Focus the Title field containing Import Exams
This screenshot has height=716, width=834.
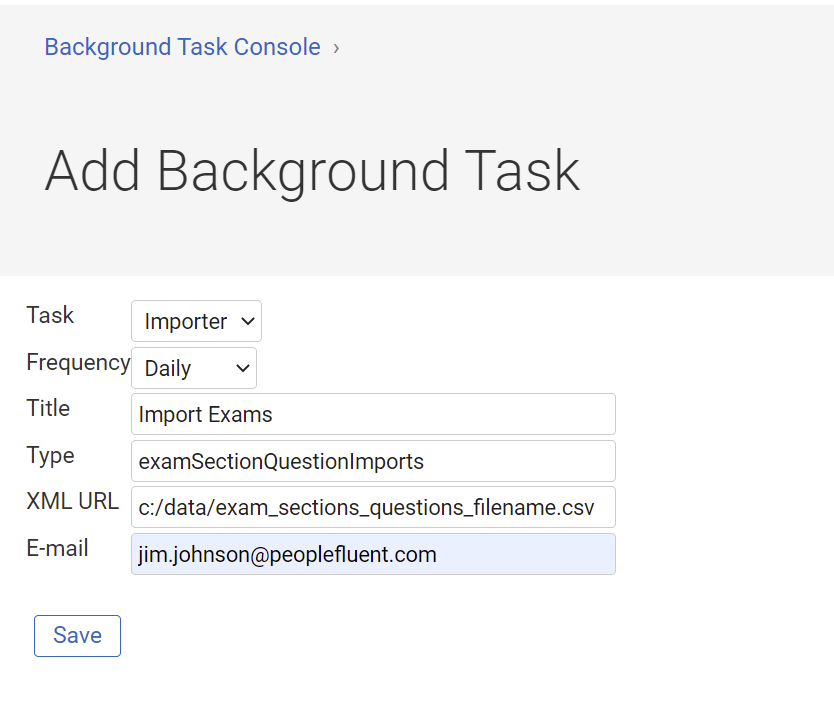373,414
